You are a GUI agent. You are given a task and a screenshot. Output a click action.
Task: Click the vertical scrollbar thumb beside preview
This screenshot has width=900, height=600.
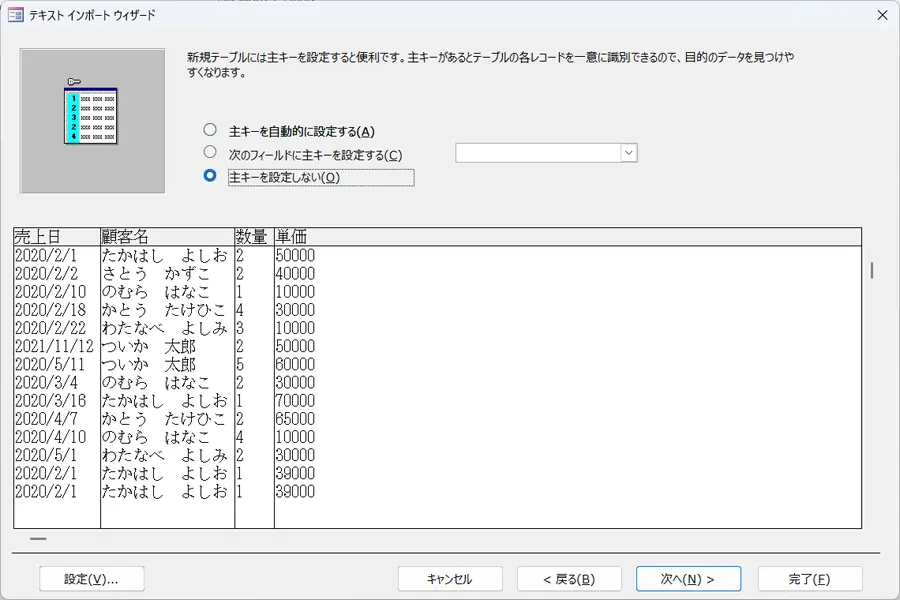[872, 270]
